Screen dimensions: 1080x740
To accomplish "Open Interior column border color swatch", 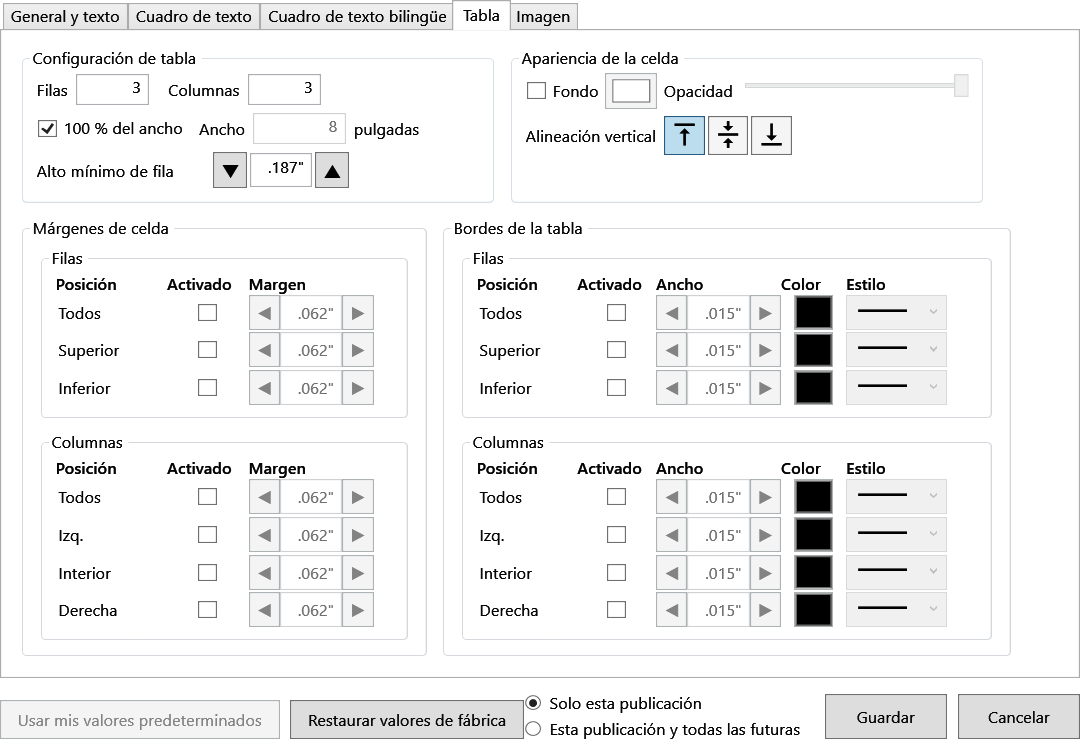I will click(813, 572).
